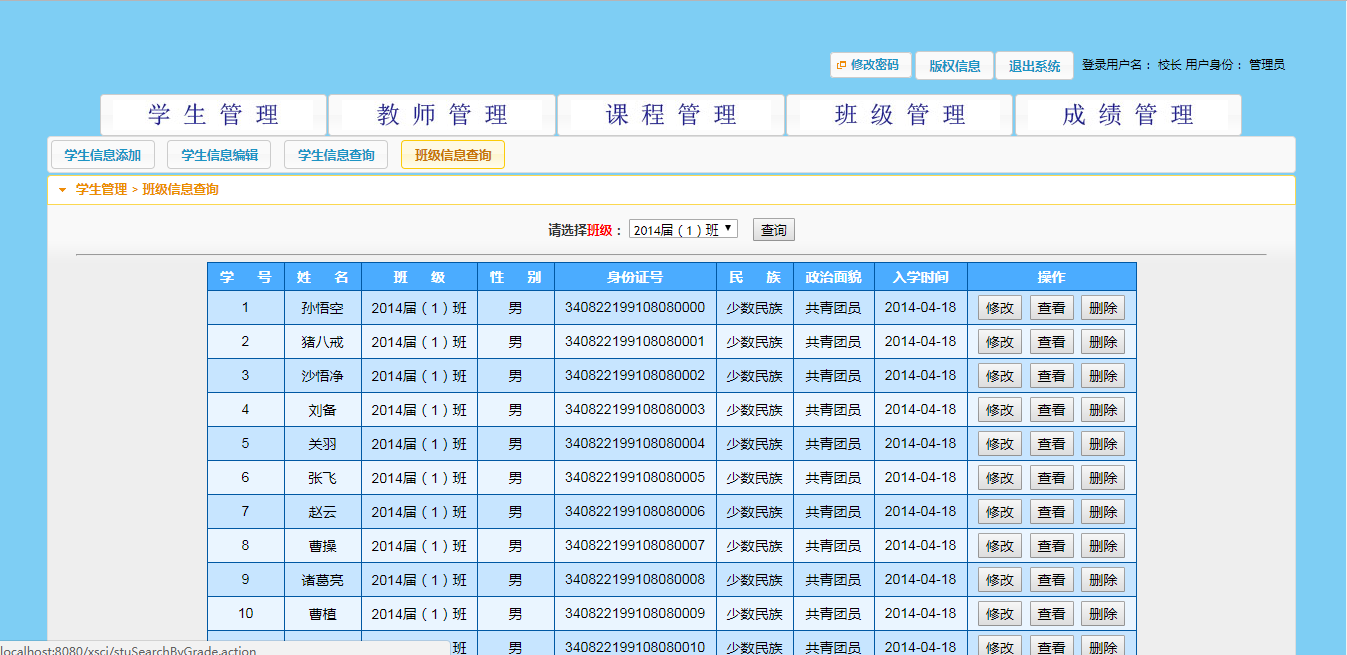The height and width of the screenshot is (655, 1347).
Task: Log out via 退出系统 button
Action: click(1034, 66)
